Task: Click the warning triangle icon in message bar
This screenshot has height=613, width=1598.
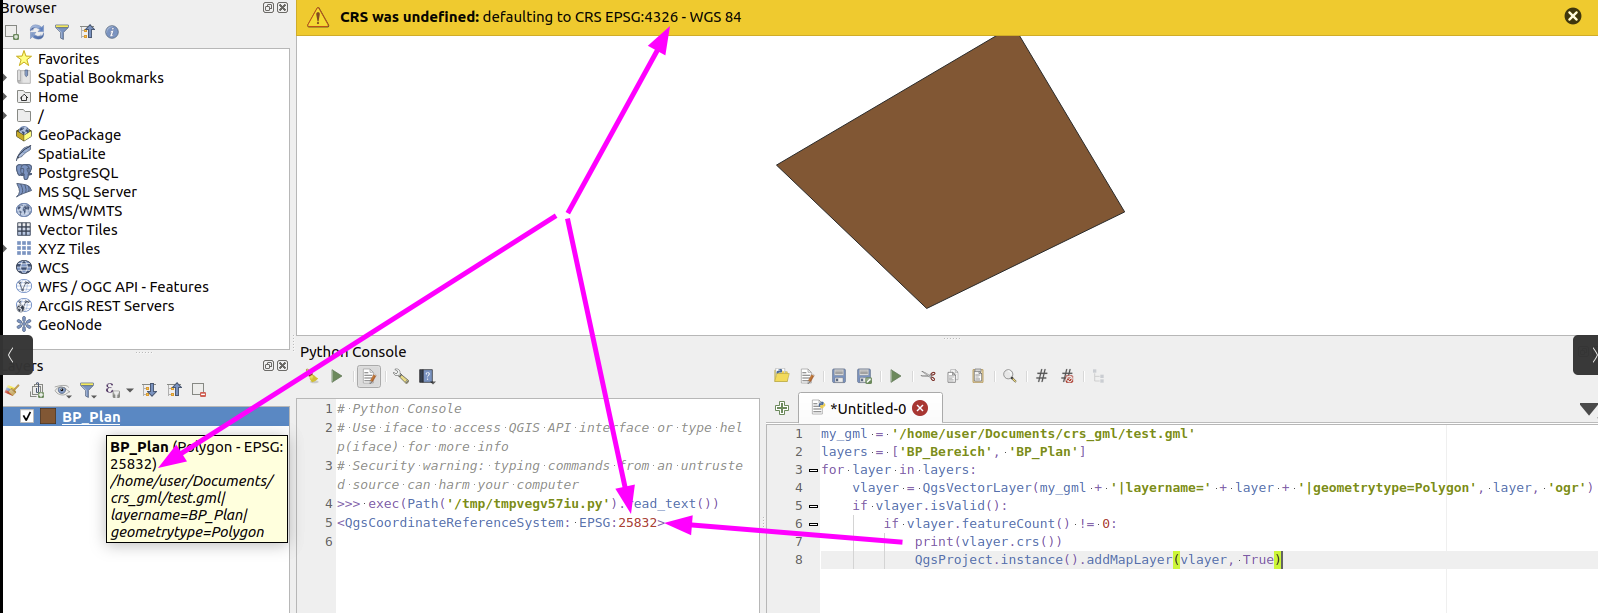Action: 318,17
